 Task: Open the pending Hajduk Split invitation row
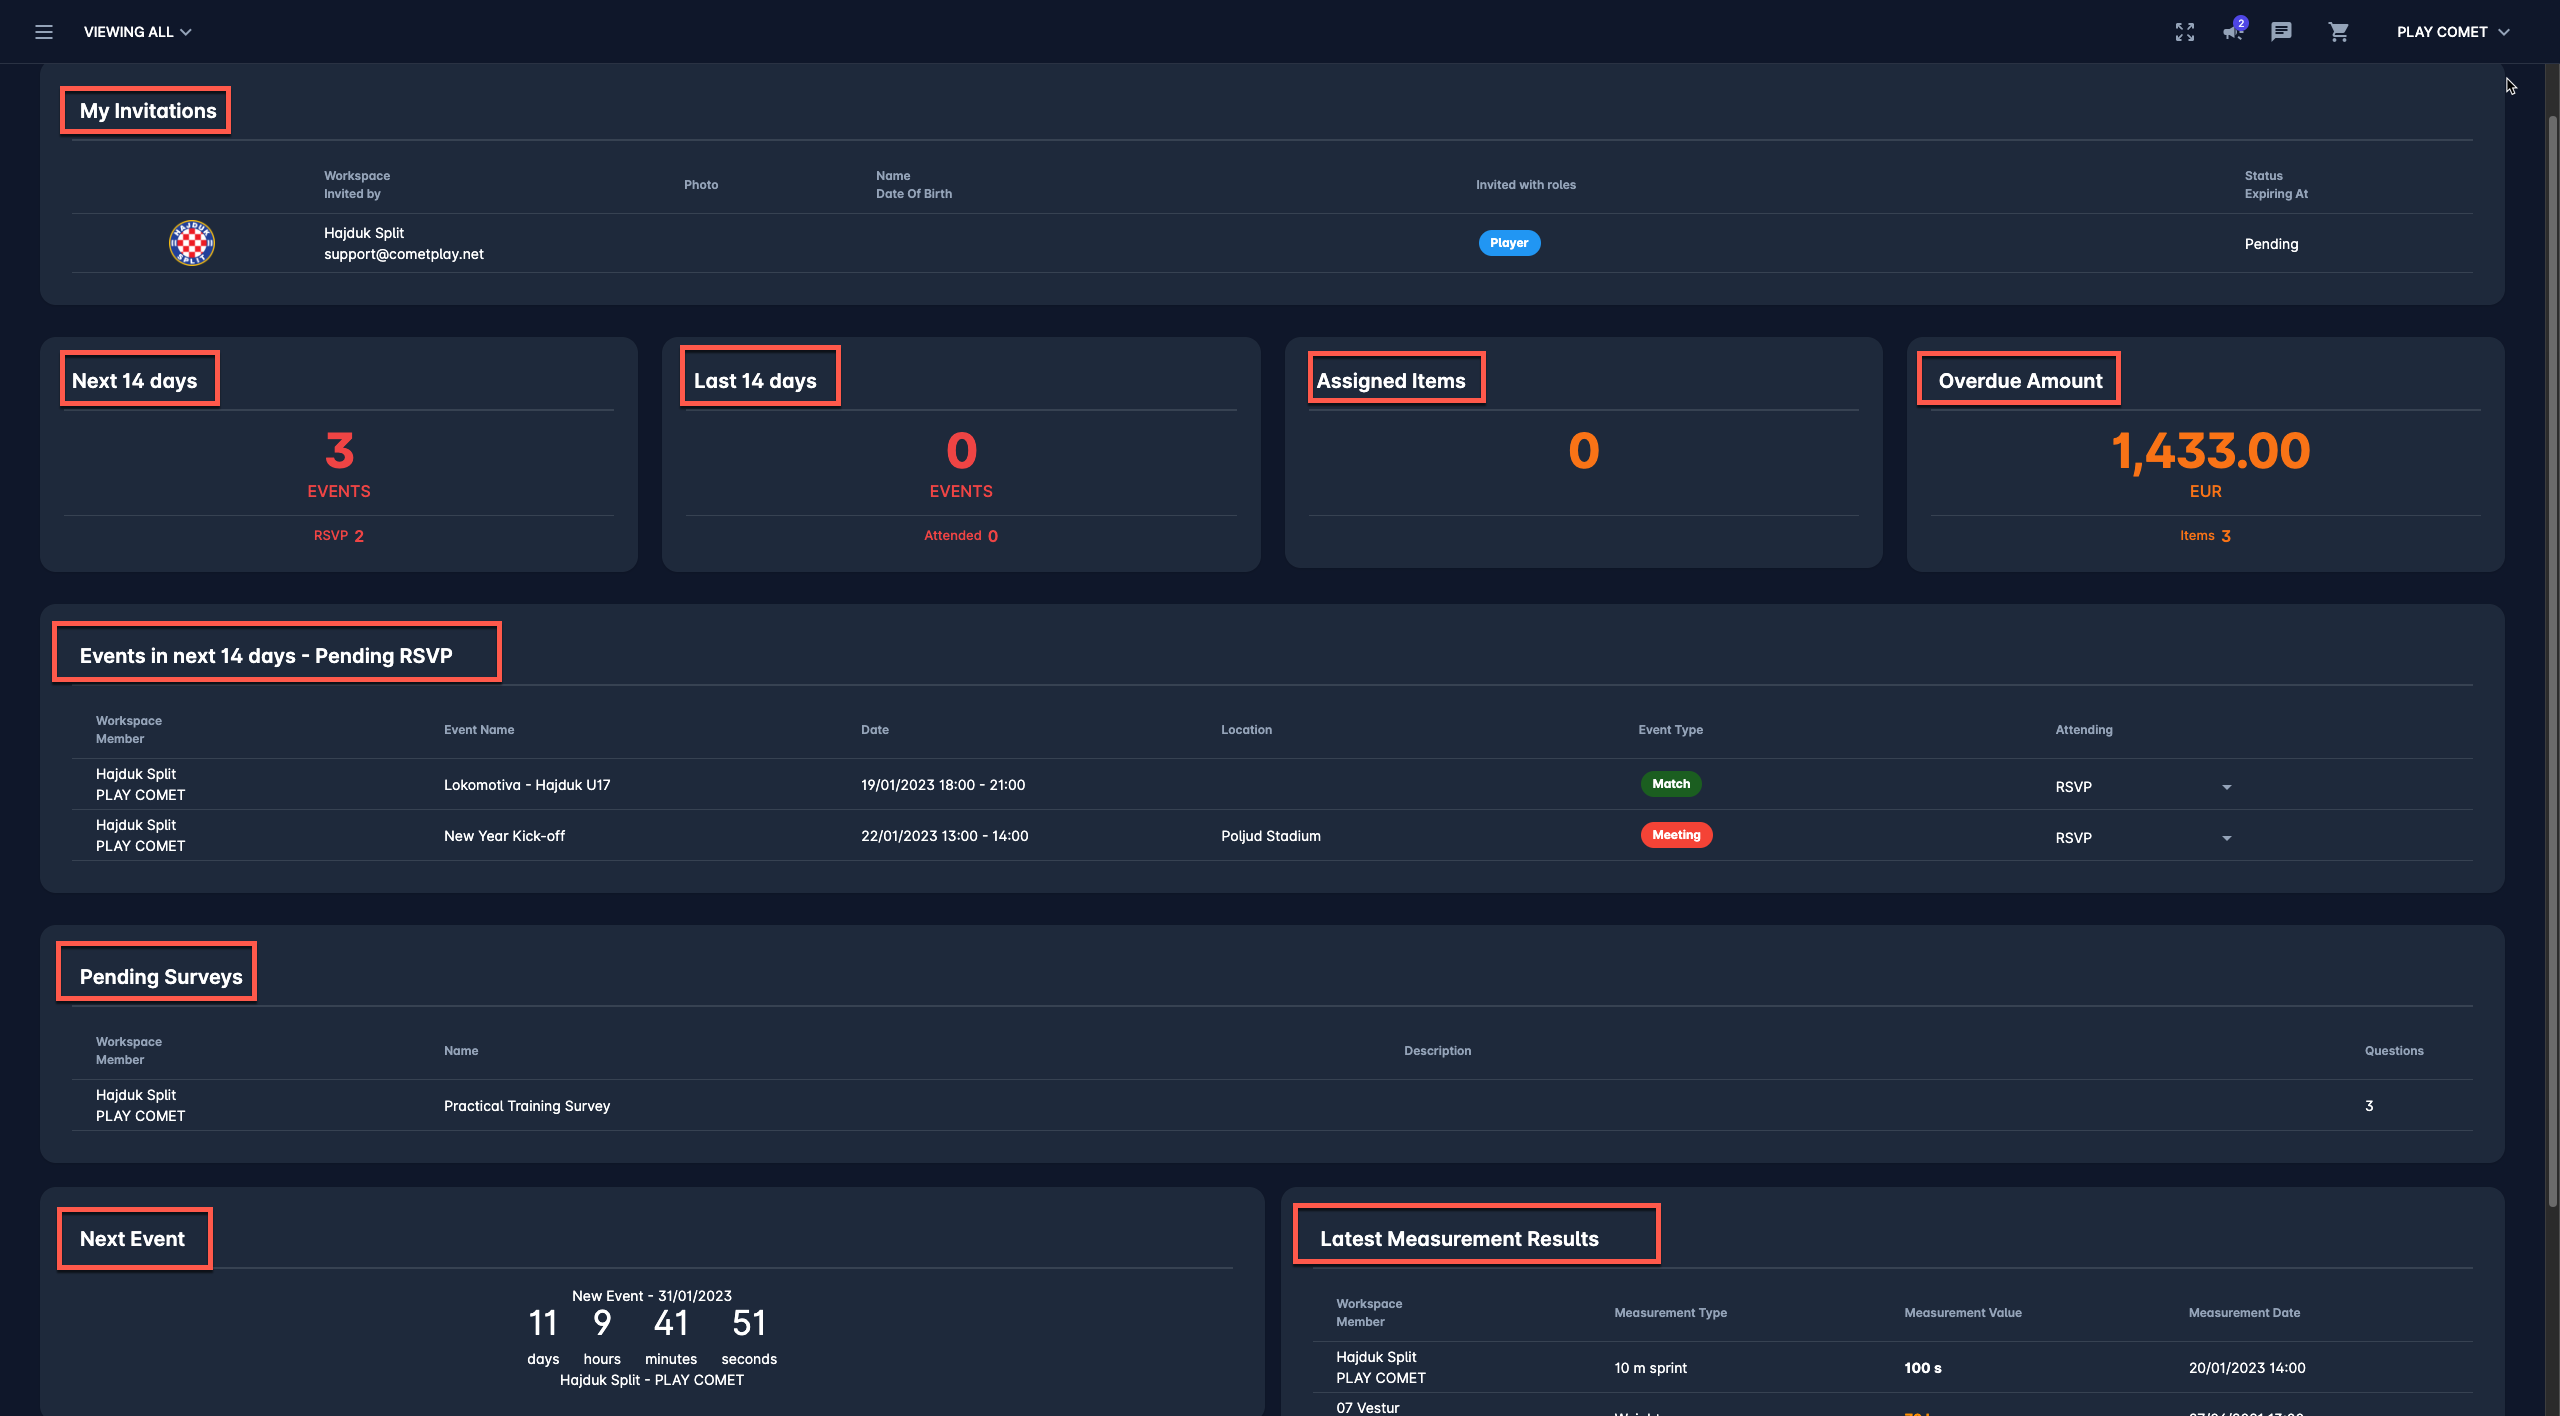click(x=1270, y=243)
